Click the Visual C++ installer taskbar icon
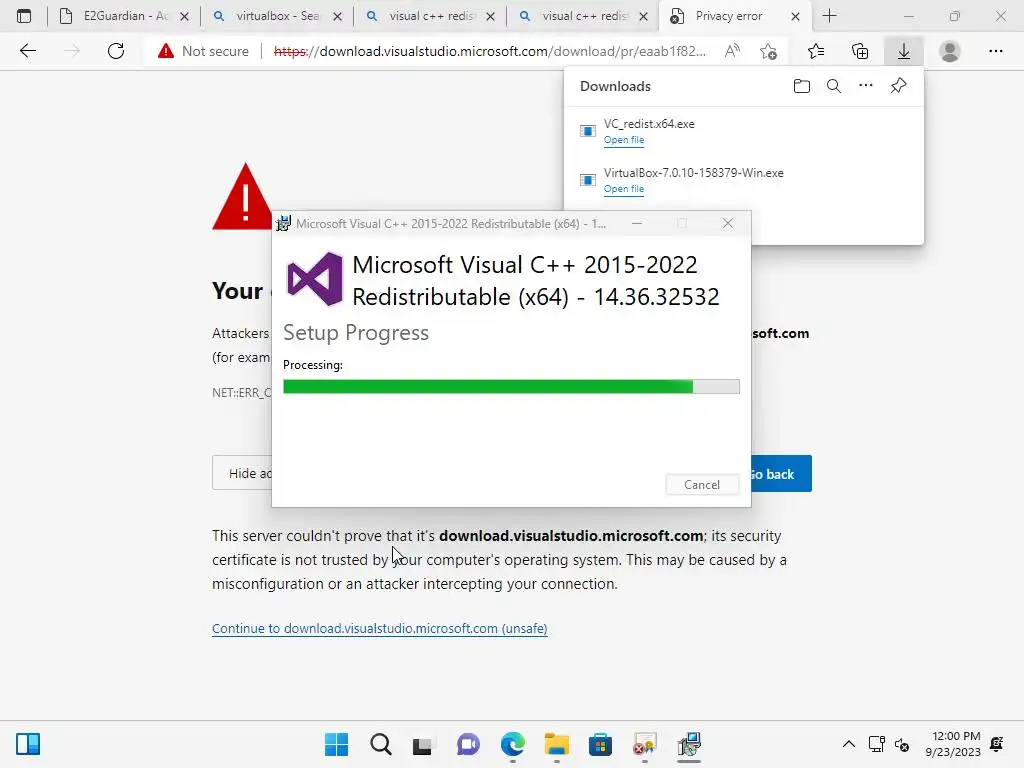The image size is (1024, 768). click(x=689, y=744)
